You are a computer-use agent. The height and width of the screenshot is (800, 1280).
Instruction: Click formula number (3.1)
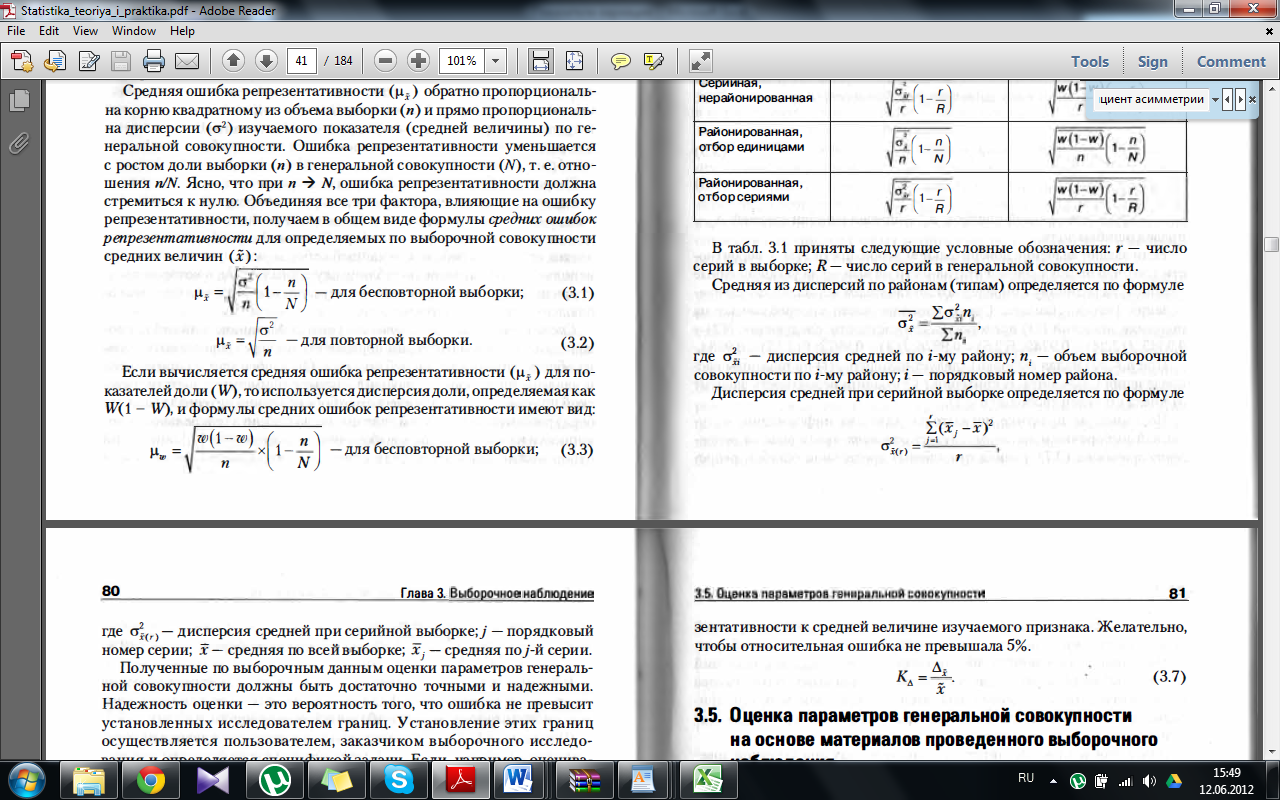[x=579, y=294]
